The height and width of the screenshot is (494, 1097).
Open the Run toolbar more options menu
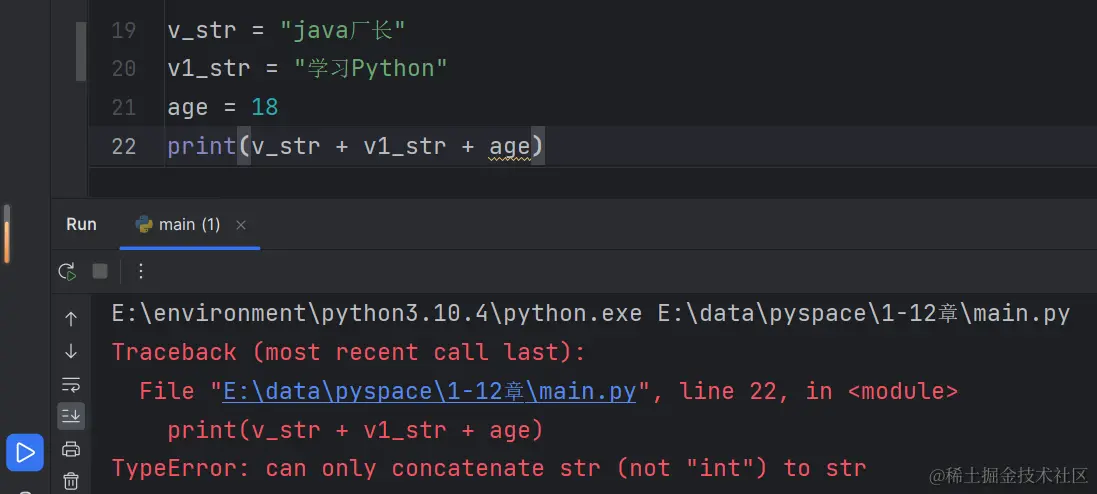click(x=141, y=271)
